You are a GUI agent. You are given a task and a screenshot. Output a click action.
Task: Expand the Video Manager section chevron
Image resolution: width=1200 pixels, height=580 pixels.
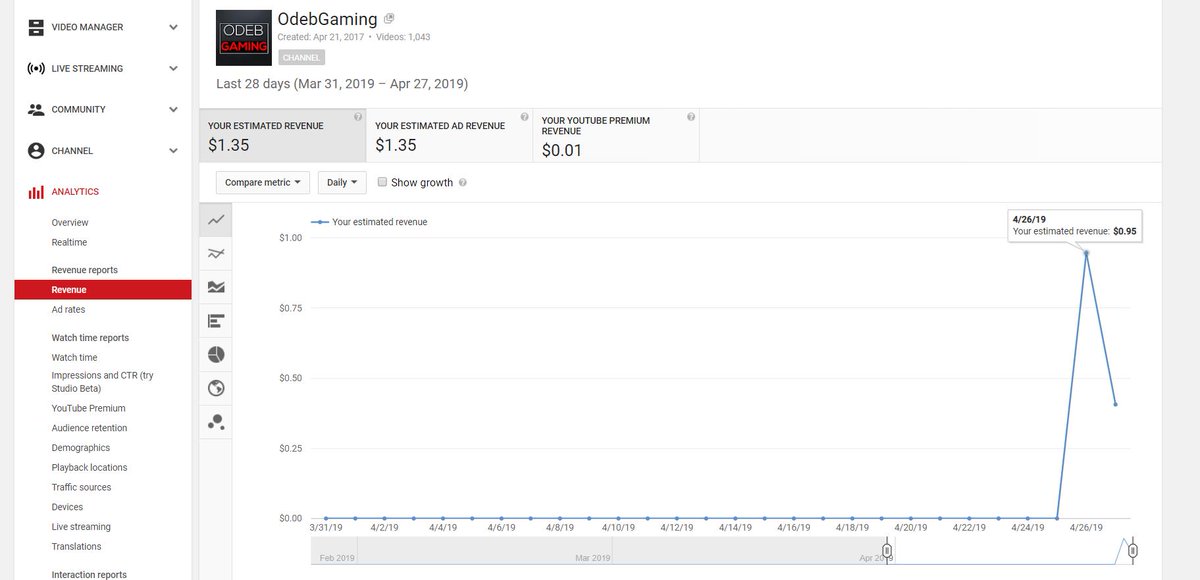(173, 27)
